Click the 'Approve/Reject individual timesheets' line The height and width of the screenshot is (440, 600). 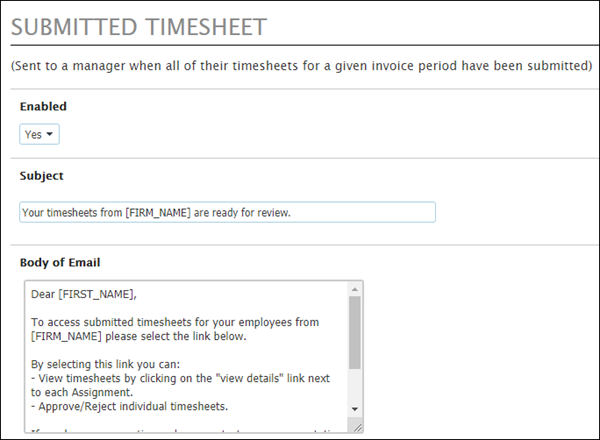click(x=129, y=406)
